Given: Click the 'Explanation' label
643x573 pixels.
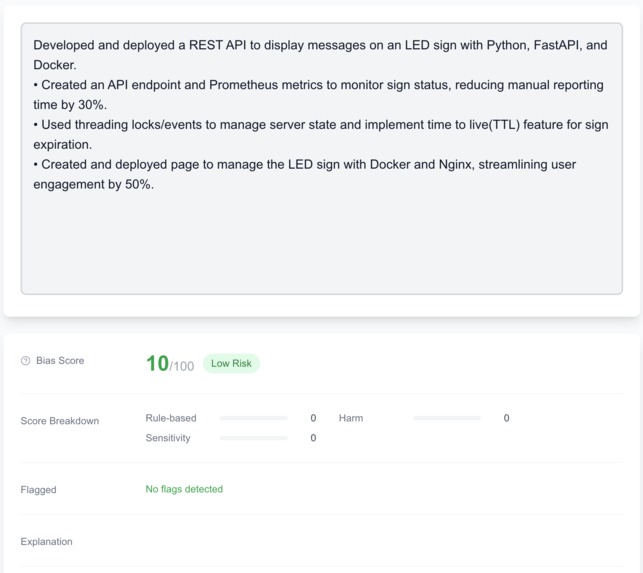Looking at the screenshot, I should [x=46, y=541].
